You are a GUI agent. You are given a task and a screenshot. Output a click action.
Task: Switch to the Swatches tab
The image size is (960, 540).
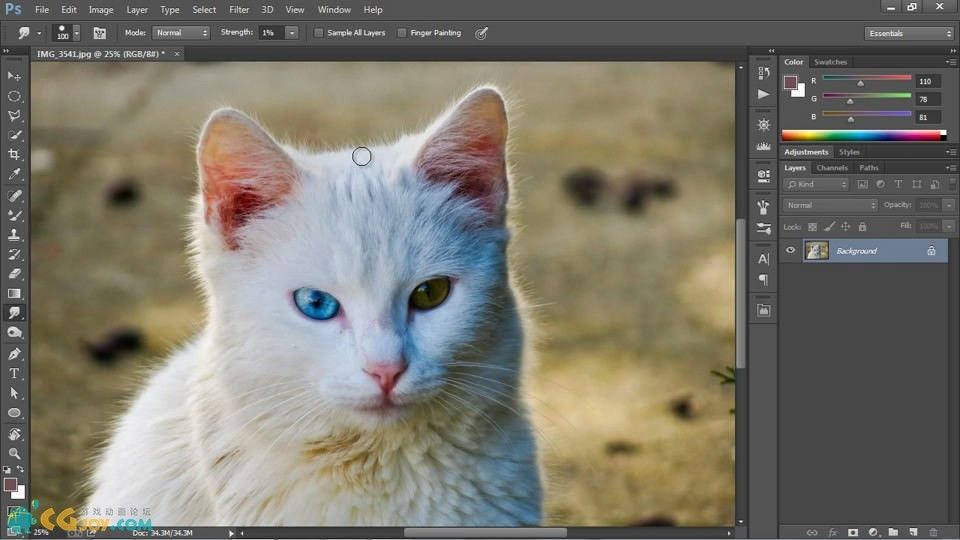830,62
